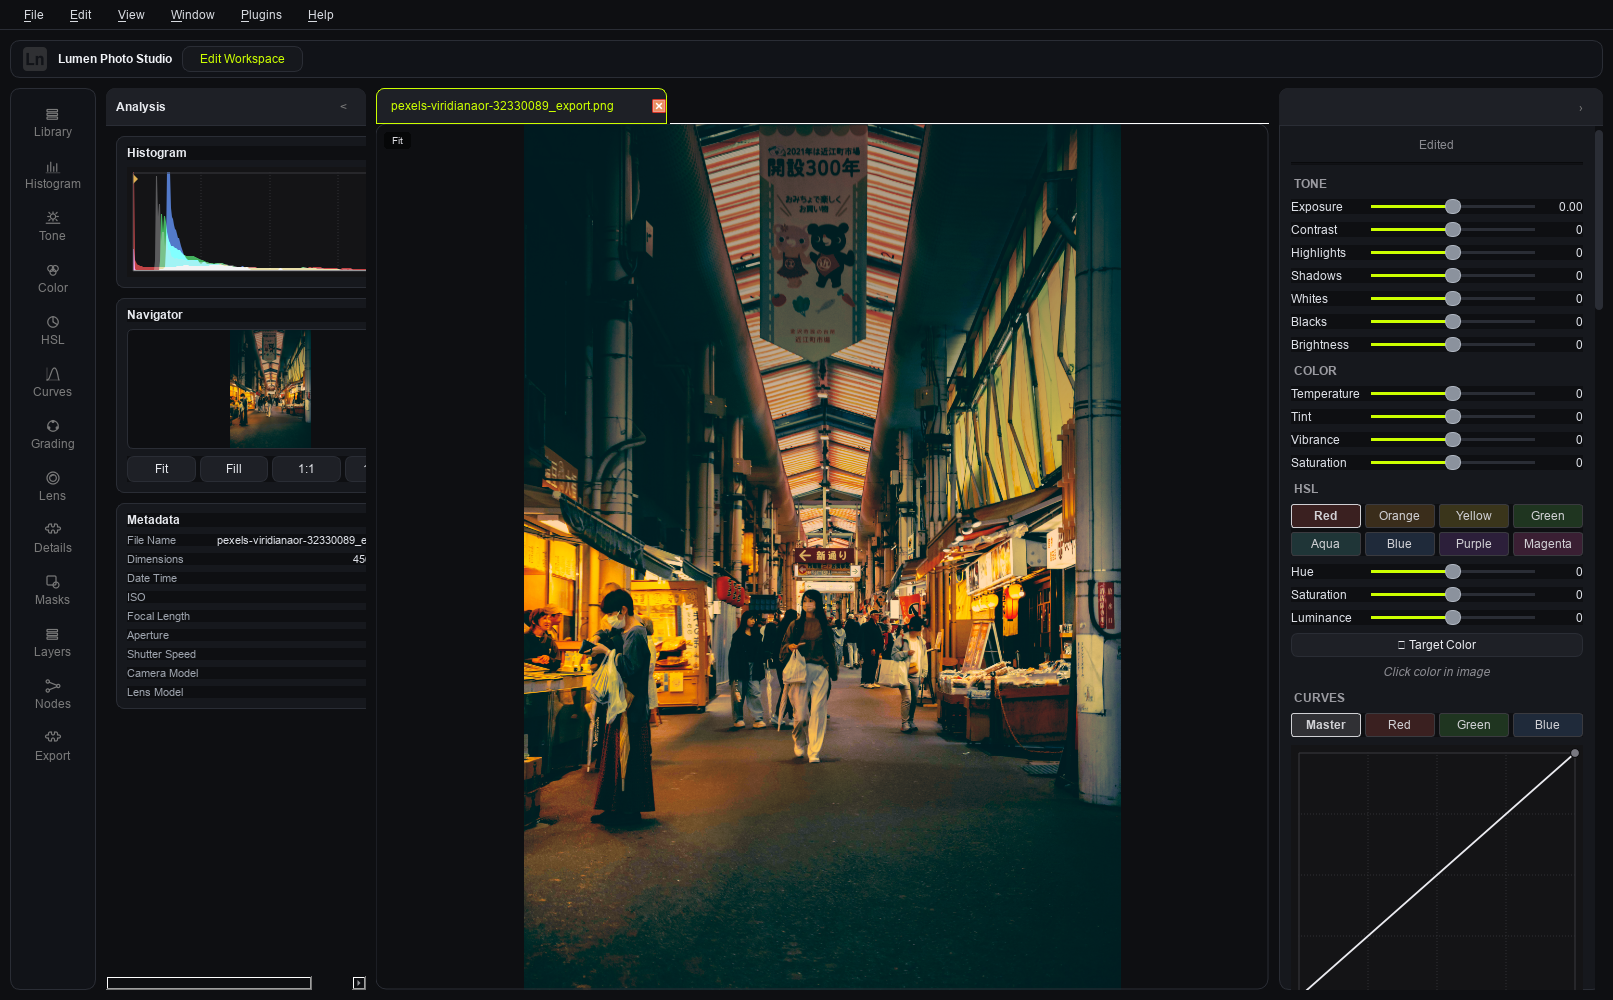Open the Plugins menu
1613x1000 pixels.
click(261, 15)
